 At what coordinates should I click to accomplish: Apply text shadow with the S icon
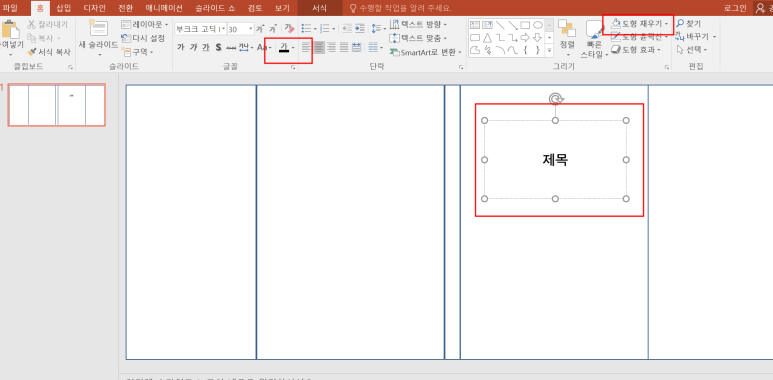[218, 47]
